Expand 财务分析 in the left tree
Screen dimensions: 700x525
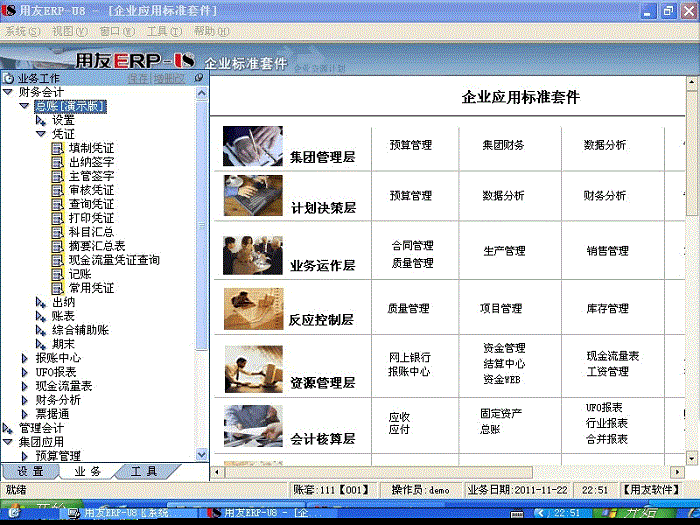(x=25, y=400)
